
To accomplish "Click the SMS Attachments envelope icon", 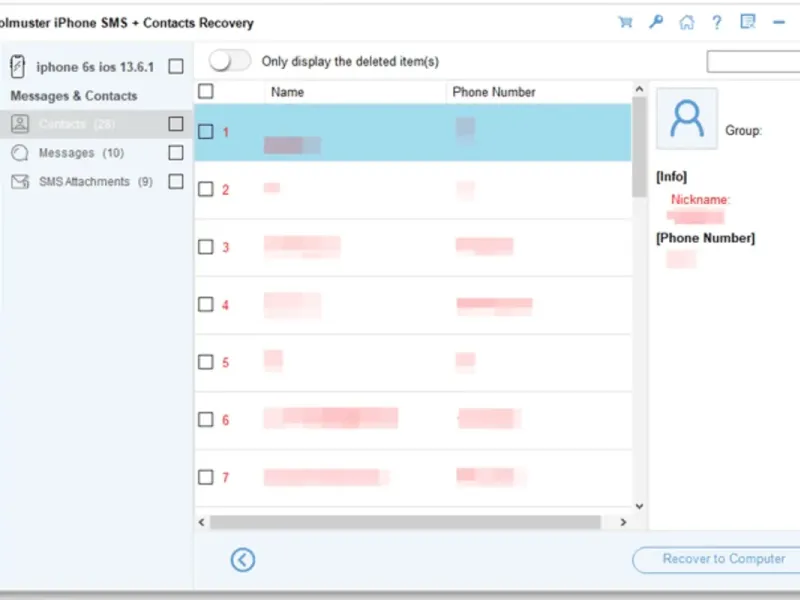I will click(20, 182).
